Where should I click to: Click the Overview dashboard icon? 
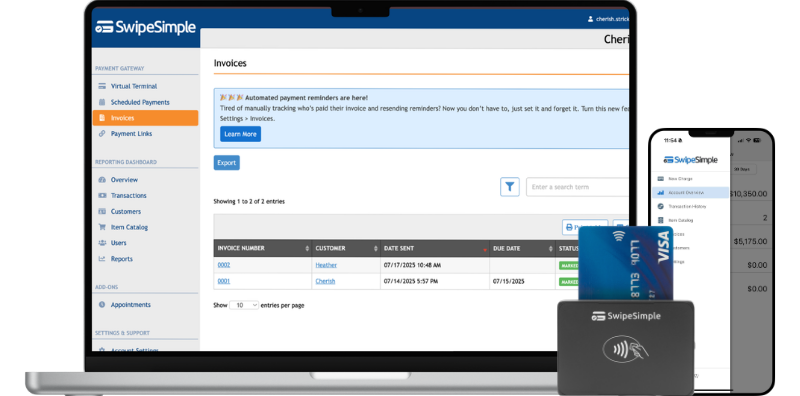point(102,180)
